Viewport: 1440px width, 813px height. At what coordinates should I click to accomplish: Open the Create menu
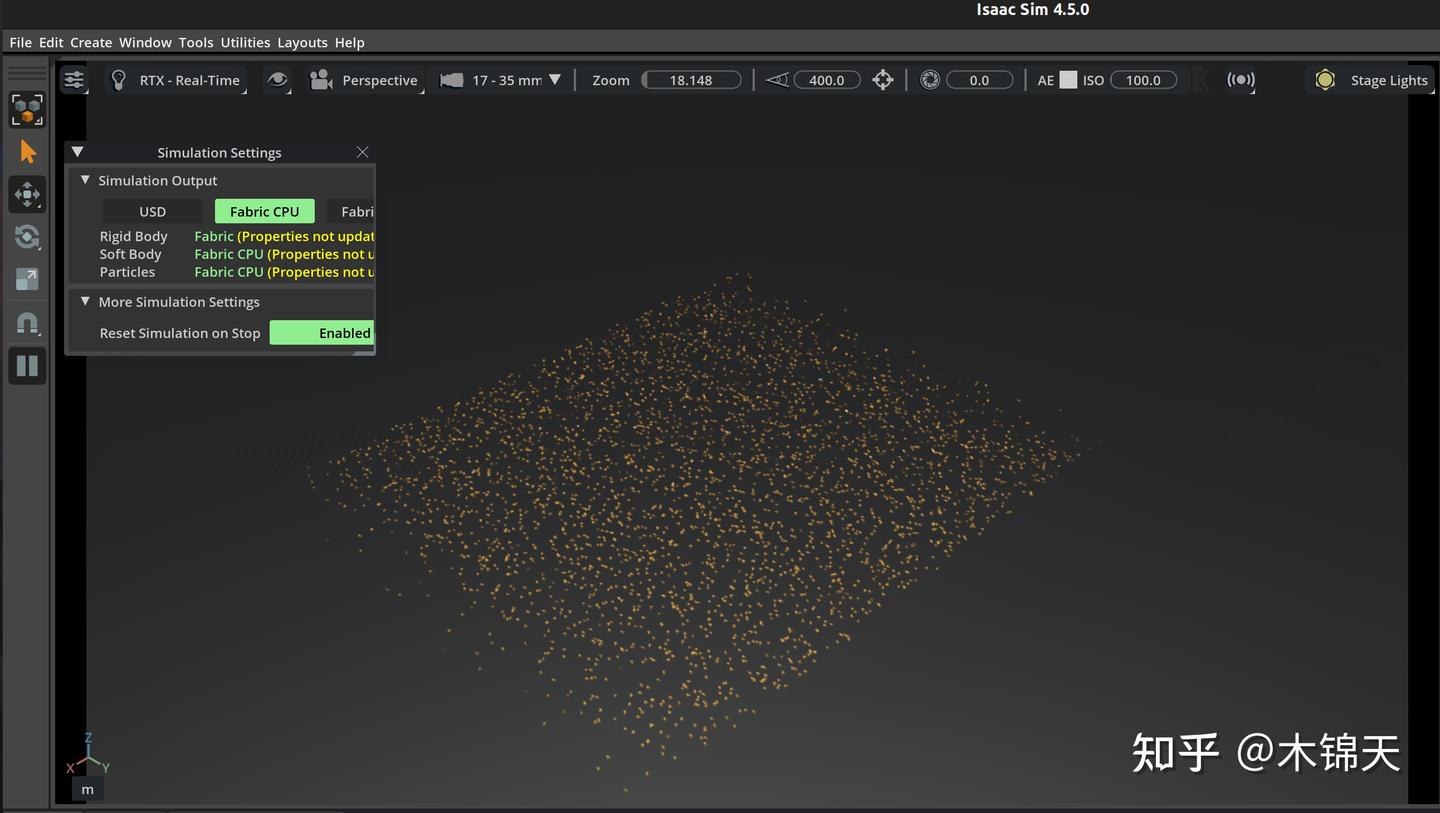[x=91, y=42]
